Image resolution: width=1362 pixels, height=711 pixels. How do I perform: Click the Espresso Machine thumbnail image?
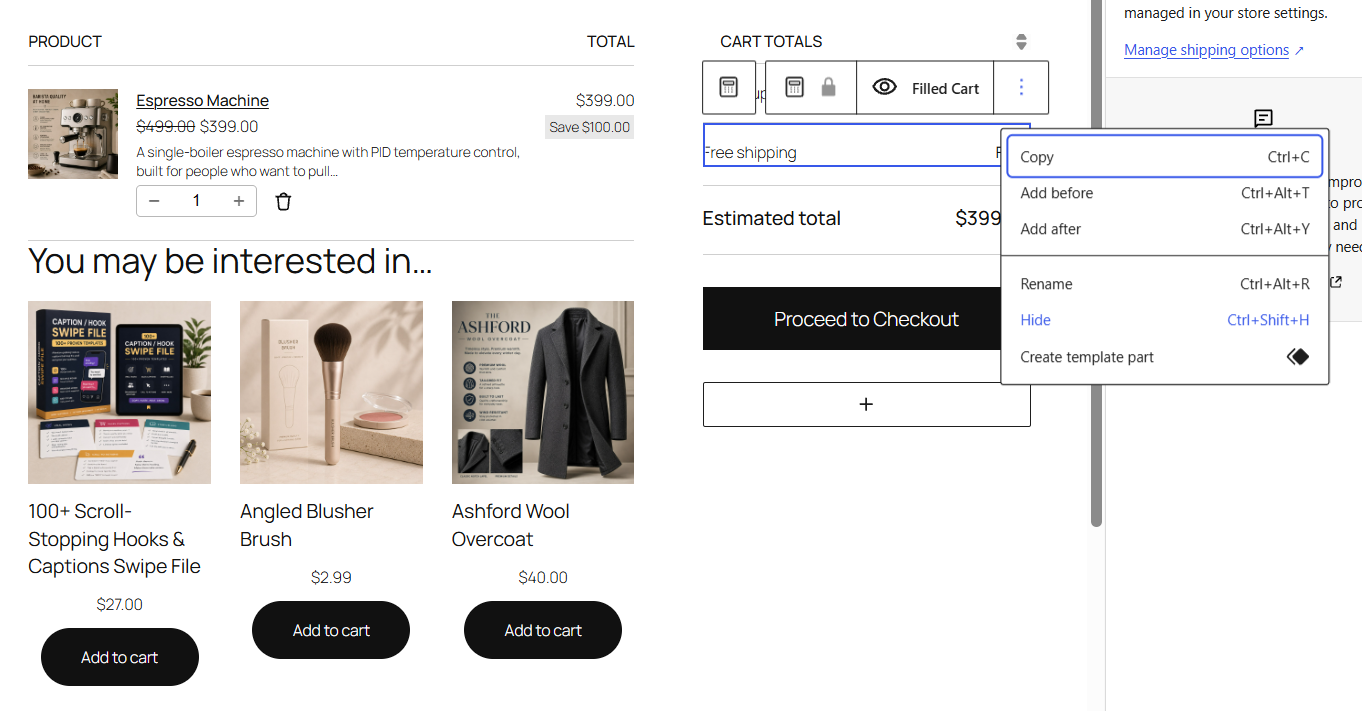(x=73, y=134)
